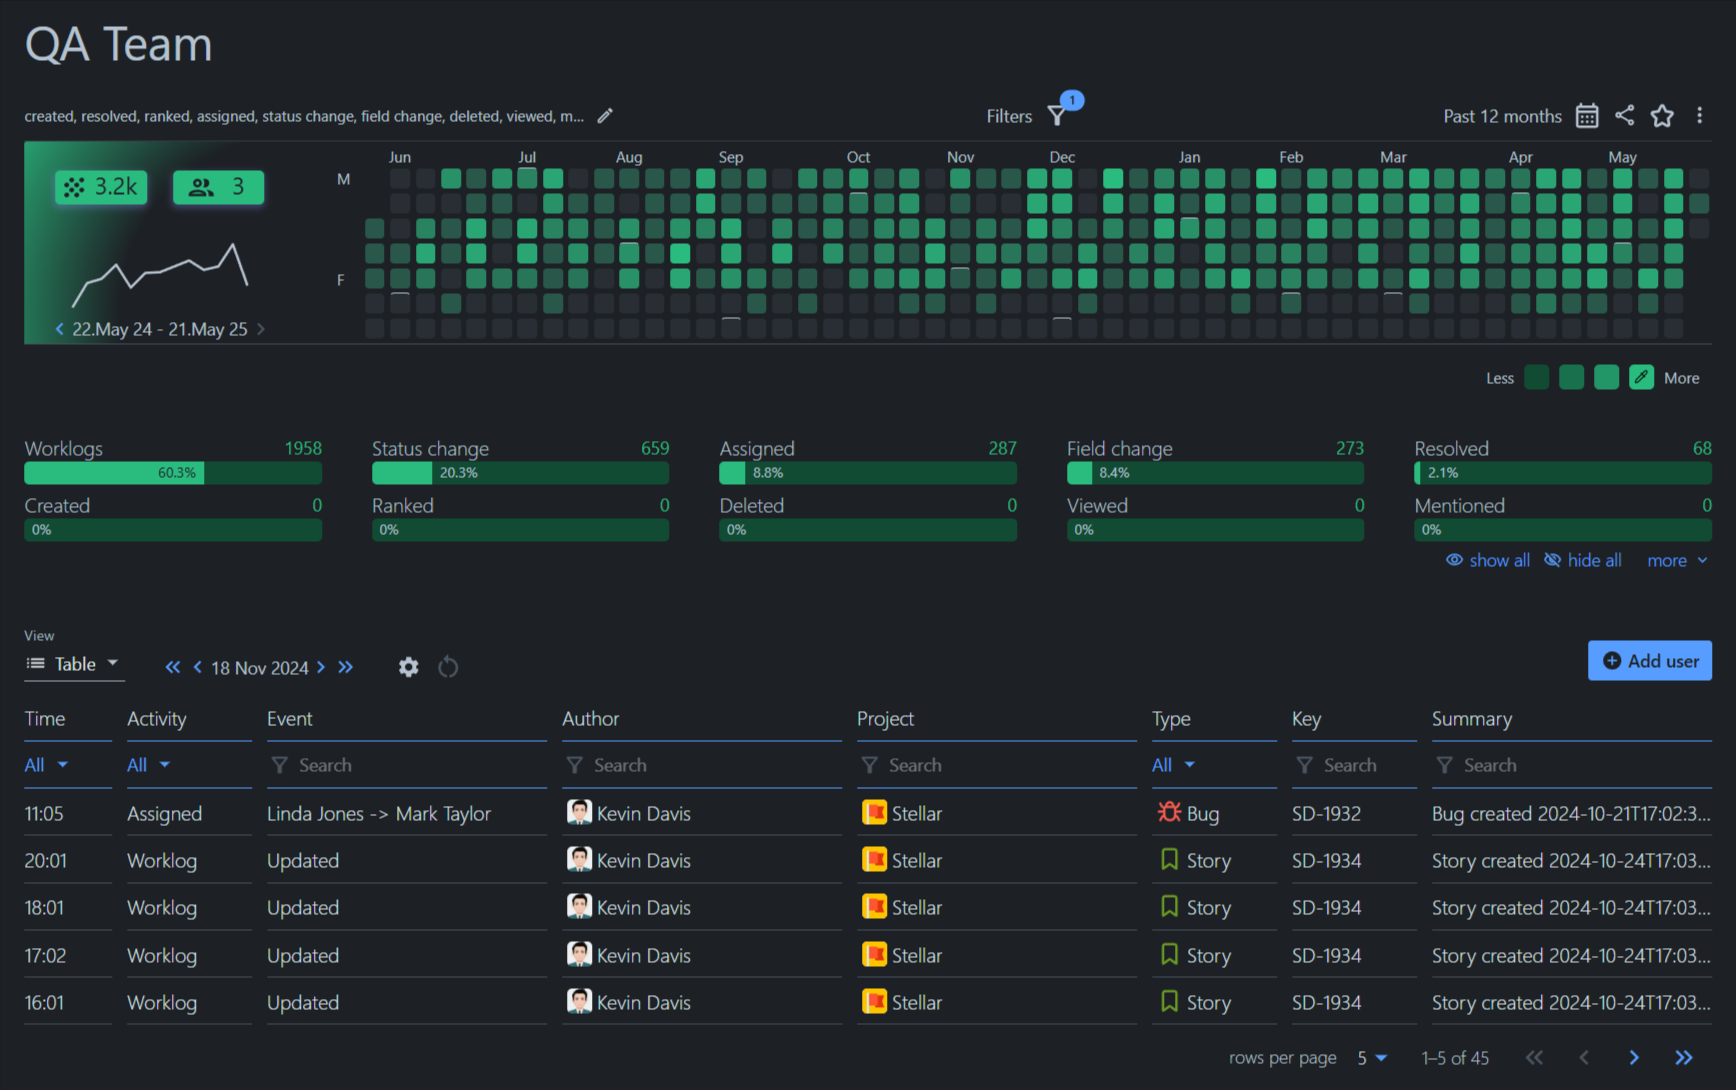Open the table settings gear icon
The height and width of the screenshot is (1090, 1736).
(x=408, y=667)
